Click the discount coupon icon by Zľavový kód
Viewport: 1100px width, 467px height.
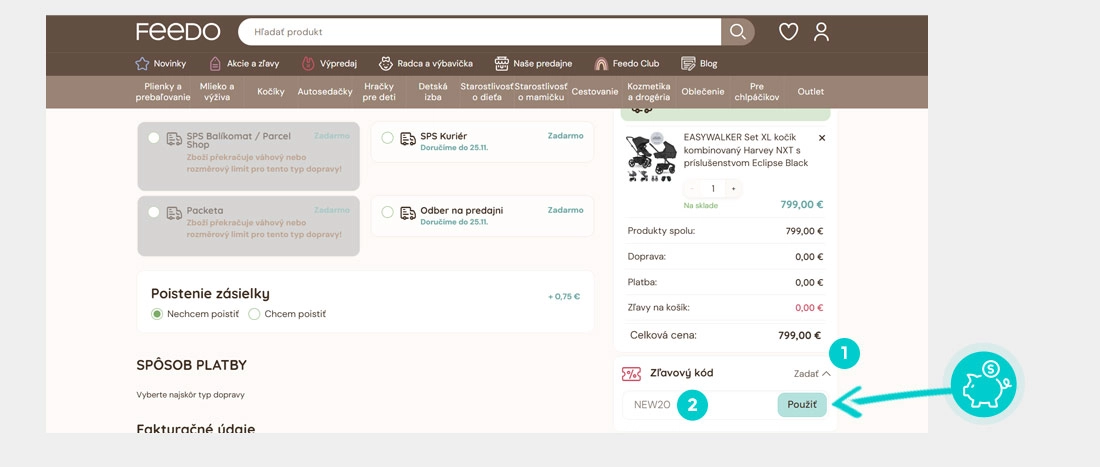click(x=631, y=374)
